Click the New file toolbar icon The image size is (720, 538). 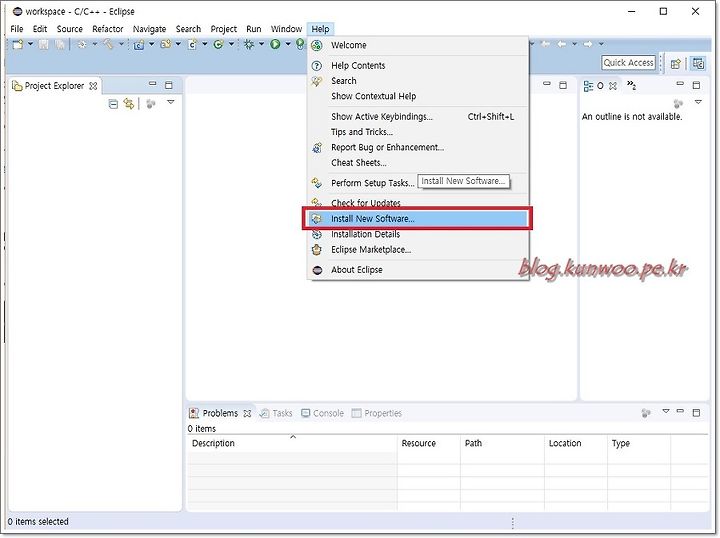coord(18,45)
